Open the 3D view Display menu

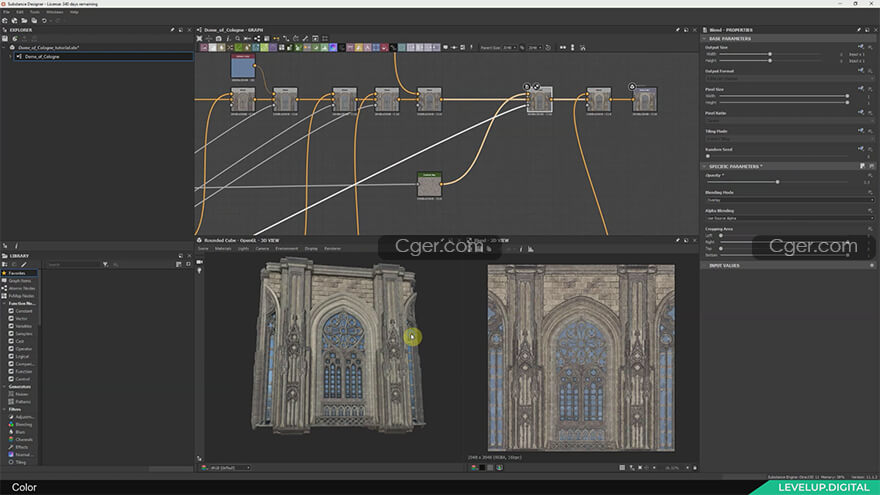[311, 249]
